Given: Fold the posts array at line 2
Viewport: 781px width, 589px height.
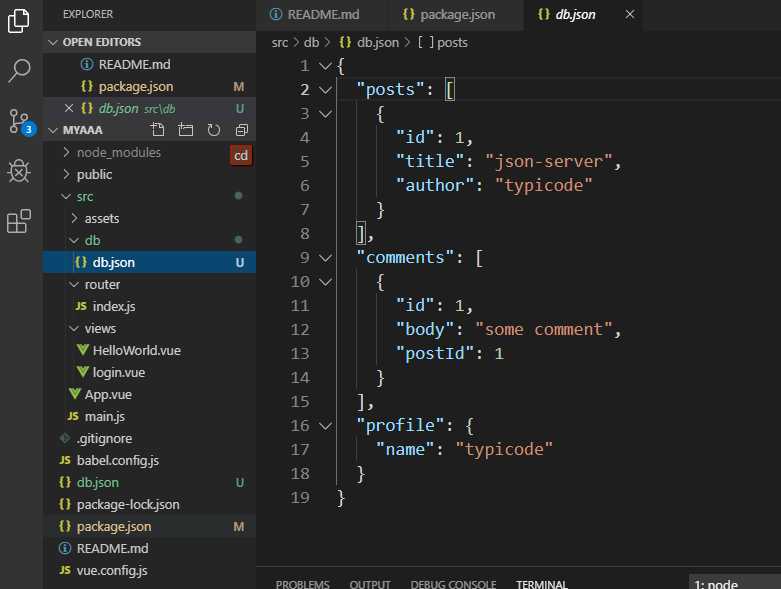Looking at the screenshot, I should [x=325, y=90].
